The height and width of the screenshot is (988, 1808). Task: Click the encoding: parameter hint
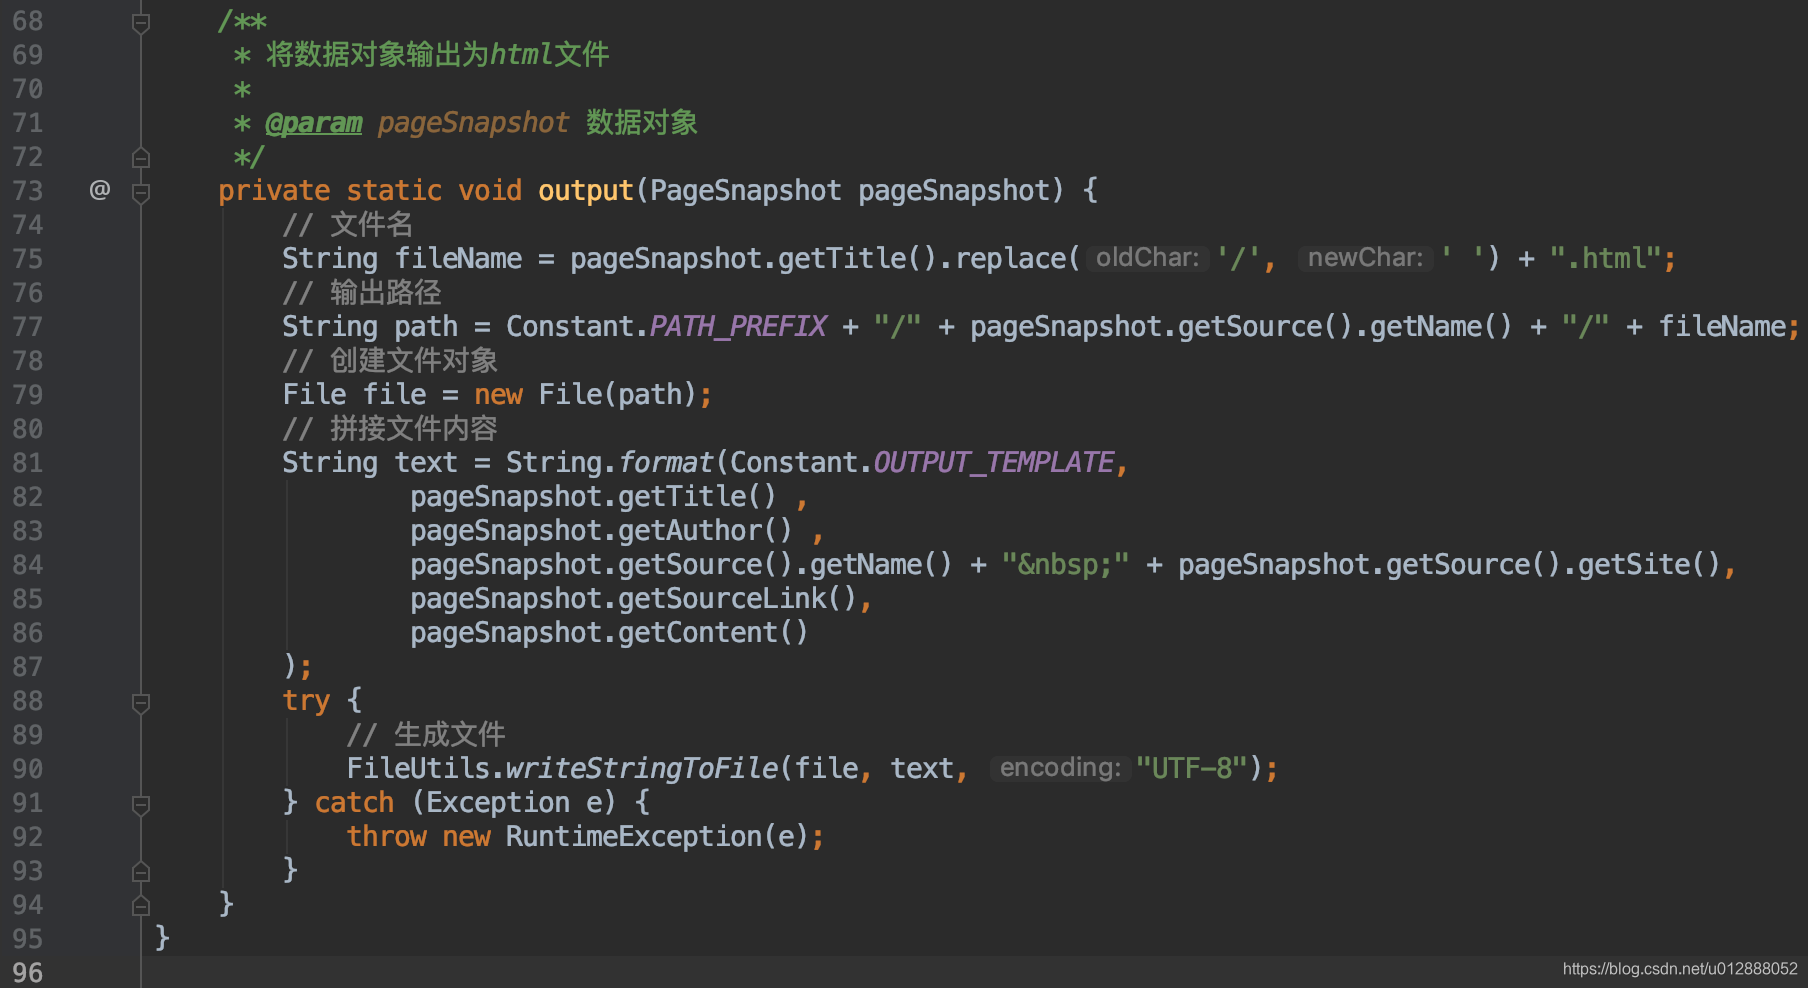[1061, 768]
